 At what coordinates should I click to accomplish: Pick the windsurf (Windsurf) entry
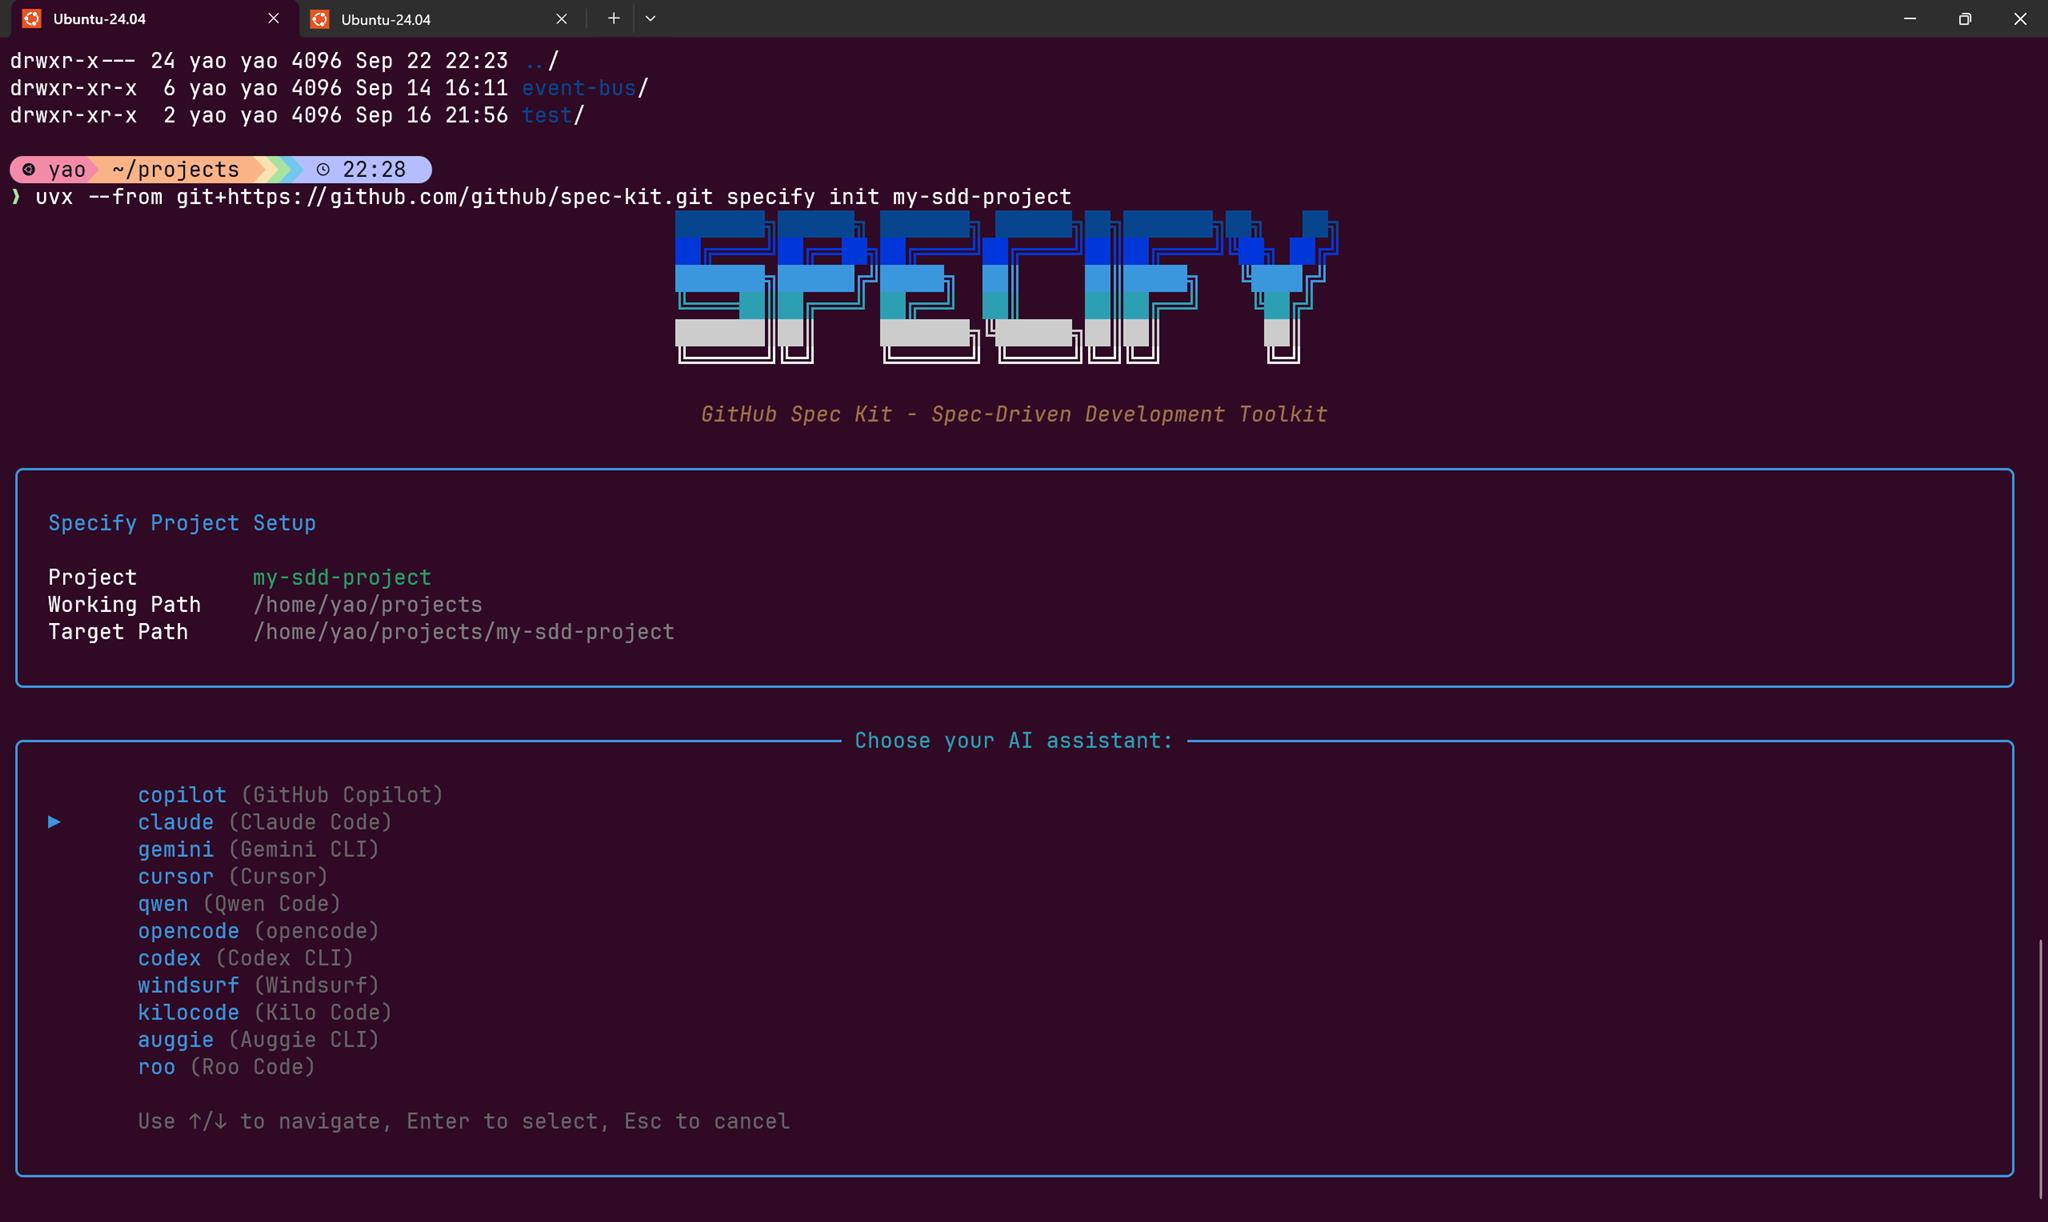point(258,986)
